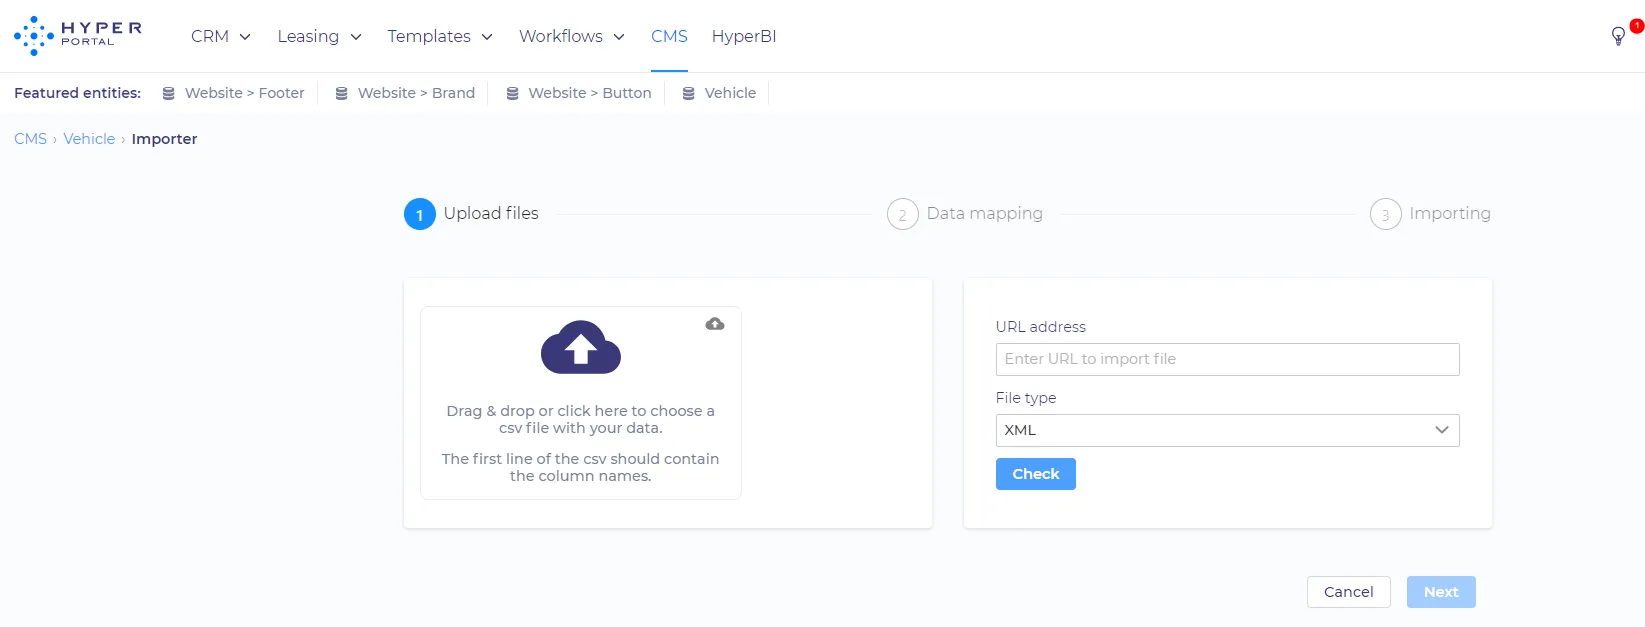Open Website > Button featured entity
Viewport: 1645px width, 627px height.
coord(590,93)
